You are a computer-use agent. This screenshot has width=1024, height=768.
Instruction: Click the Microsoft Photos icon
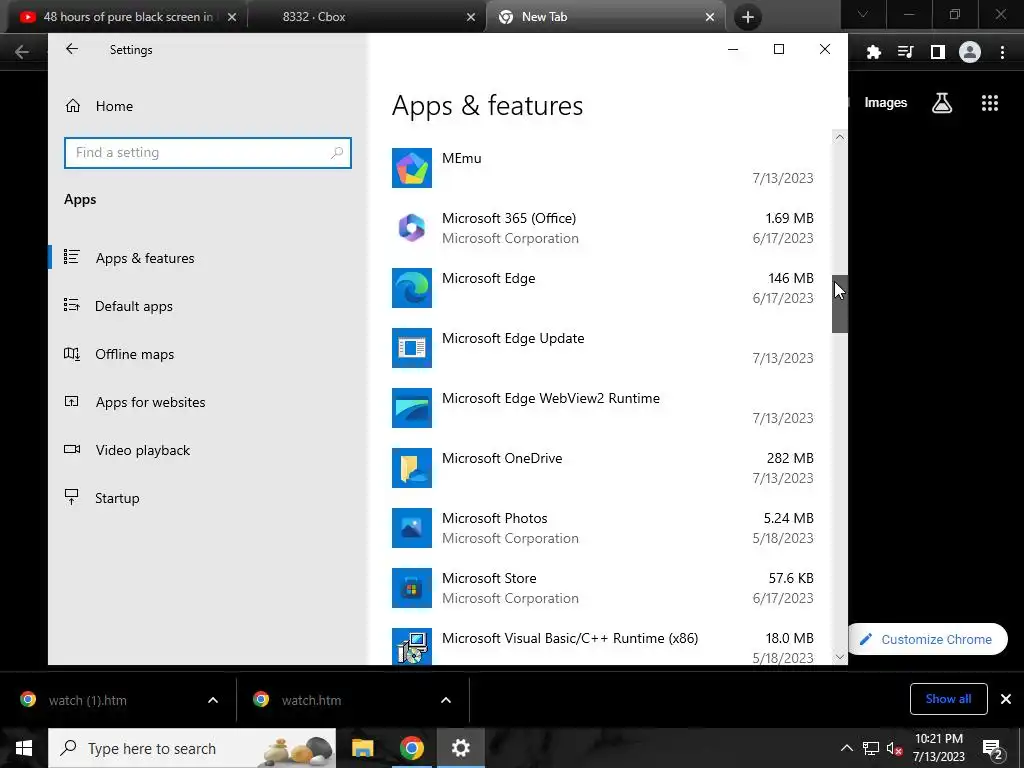(x=411, y=528)
